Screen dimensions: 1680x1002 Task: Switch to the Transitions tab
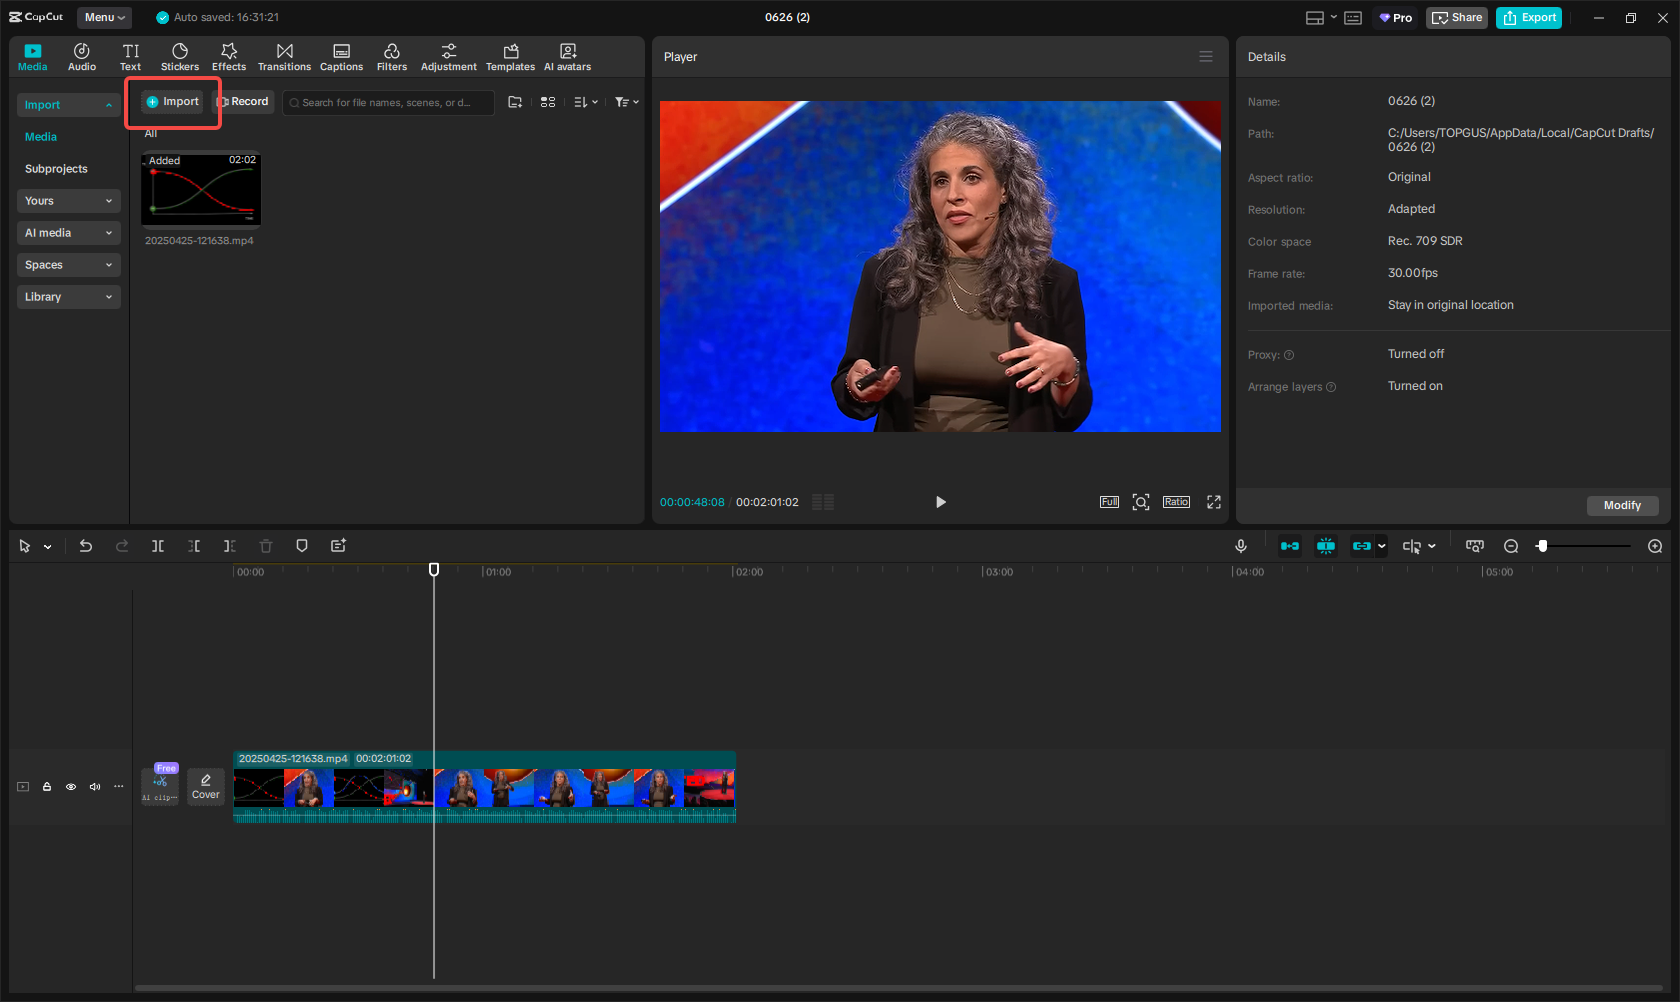pyautogui.click(x=284, y=56)
